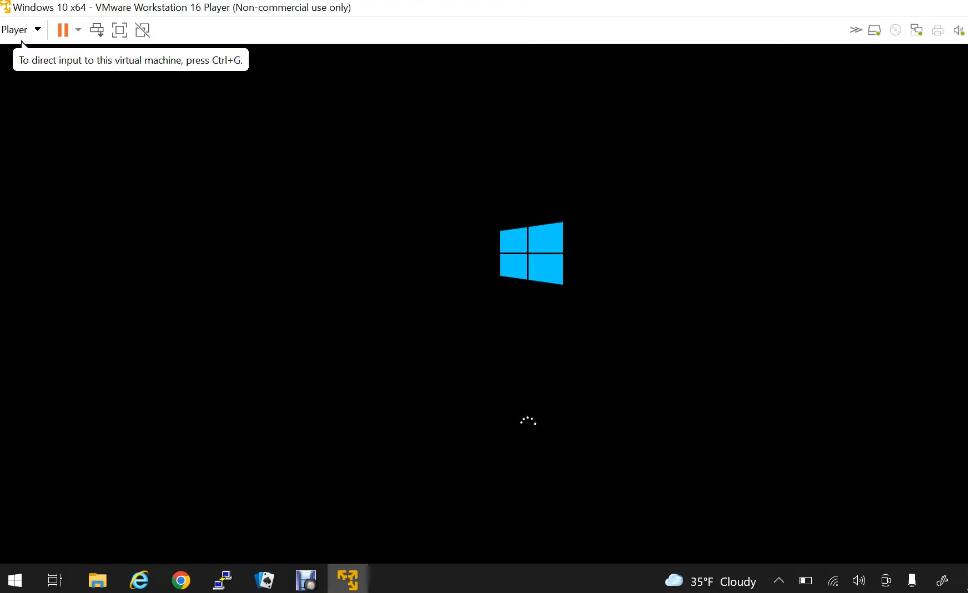Enter full screen mode
The height and width of the screenshot is (593, 968).
pos(119,30)
